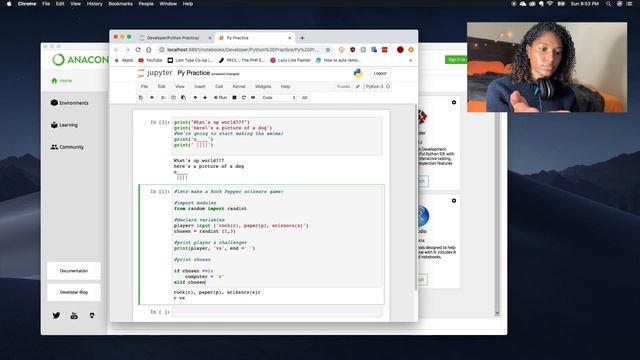Sign in to Anaconda Cloud
The image size is (640, 360).
456,60
